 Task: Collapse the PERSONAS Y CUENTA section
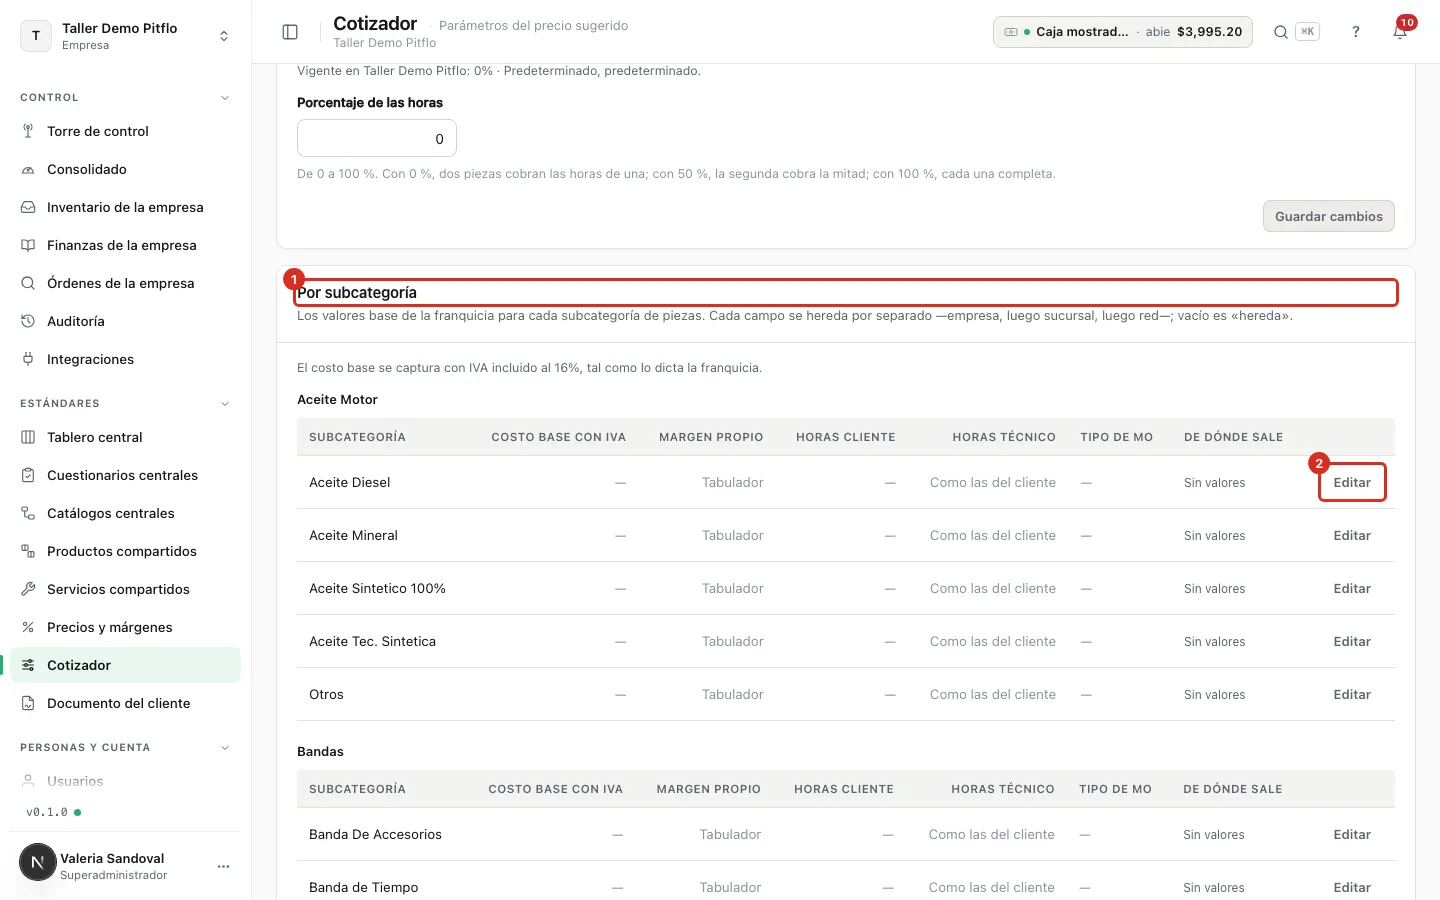click(x=225, y=748)
